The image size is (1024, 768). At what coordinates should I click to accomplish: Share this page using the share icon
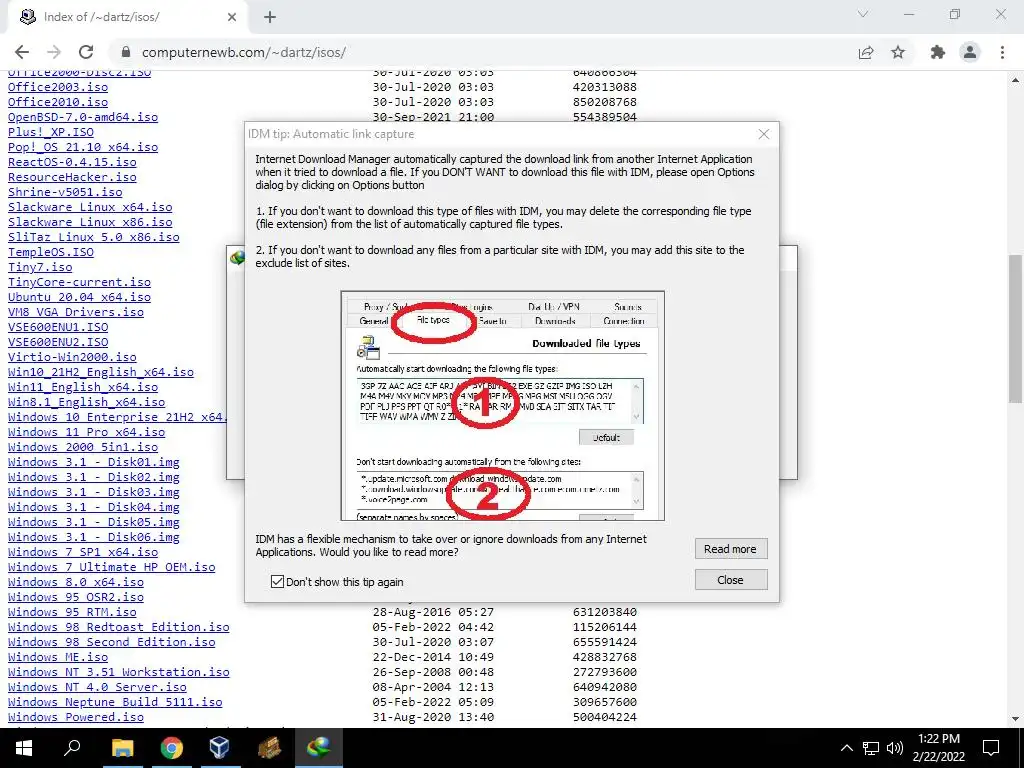pos(866,52)
